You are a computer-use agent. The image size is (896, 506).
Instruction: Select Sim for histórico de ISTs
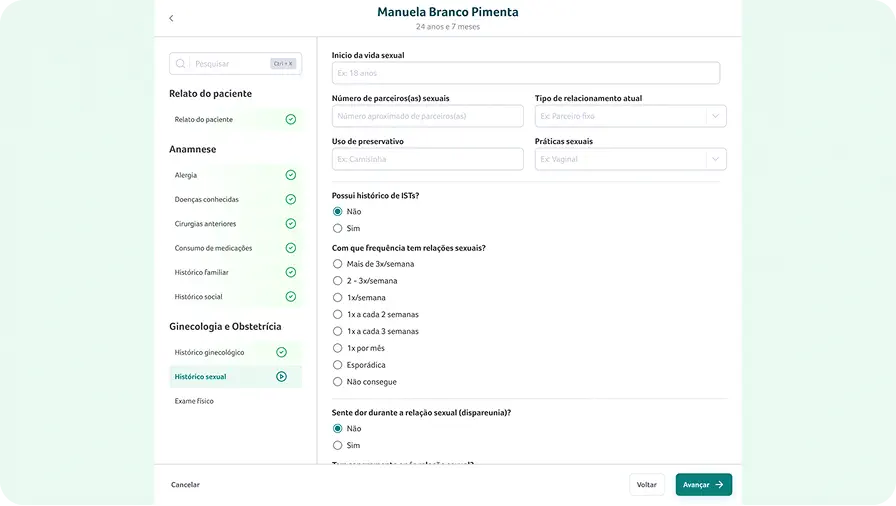pos(338,228)
